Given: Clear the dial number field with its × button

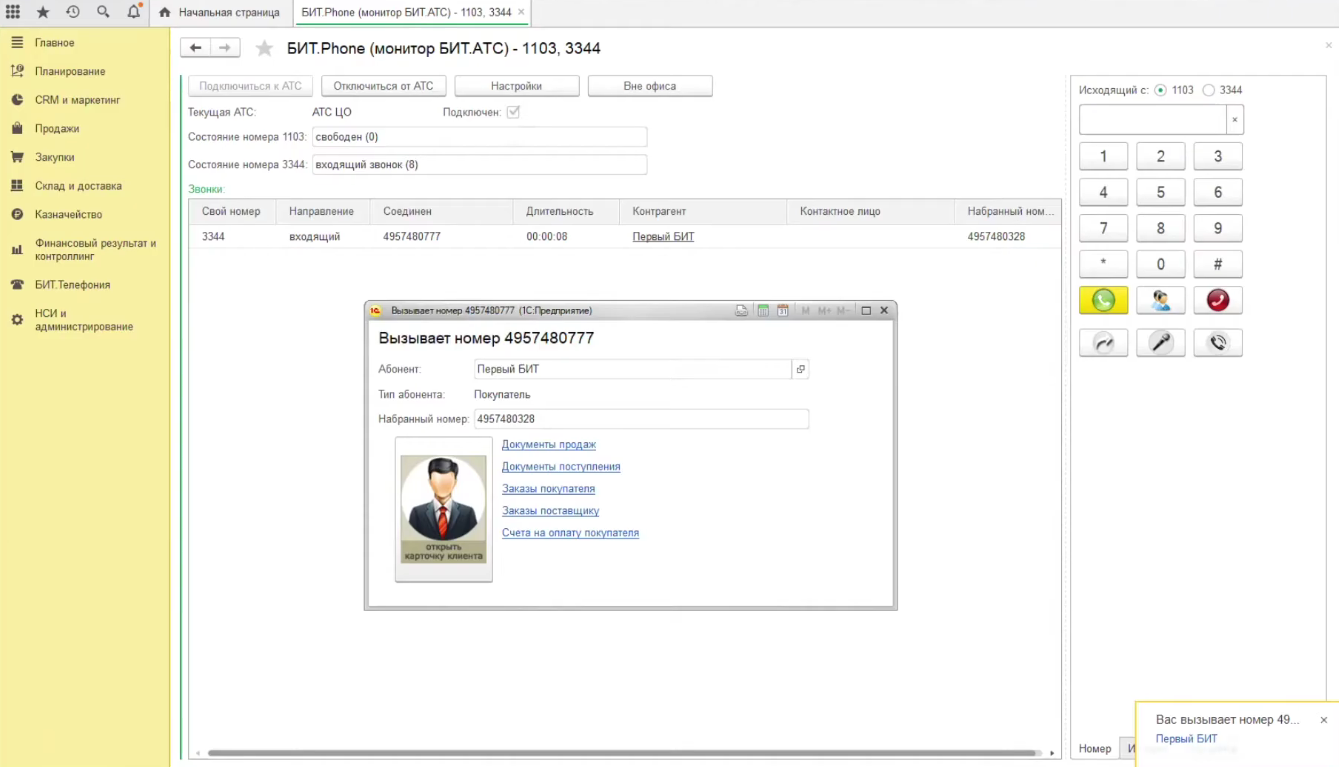Looking at the screenshot, I should pos(1235,120).
